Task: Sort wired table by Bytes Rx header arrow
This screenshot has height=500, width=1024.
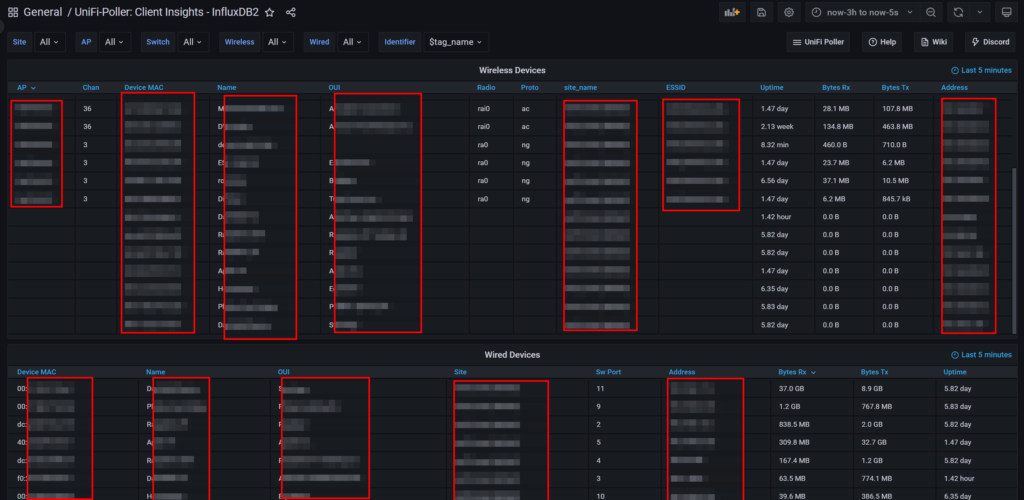Action: pos(813,372)
